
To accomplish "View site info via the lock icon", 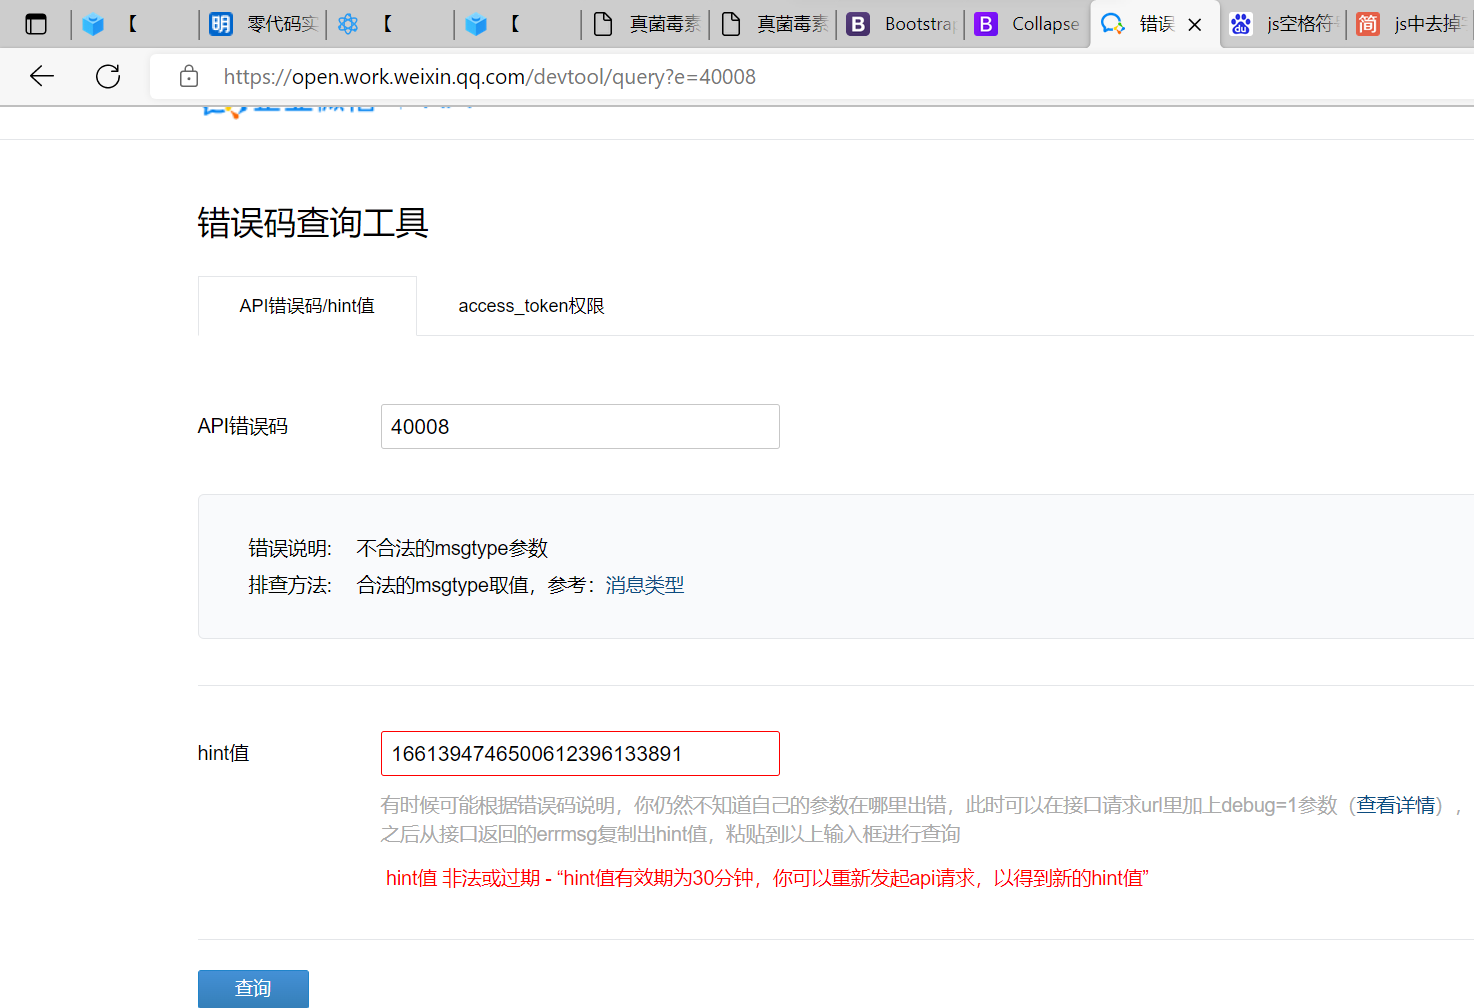I will click(x=188, y=77).
